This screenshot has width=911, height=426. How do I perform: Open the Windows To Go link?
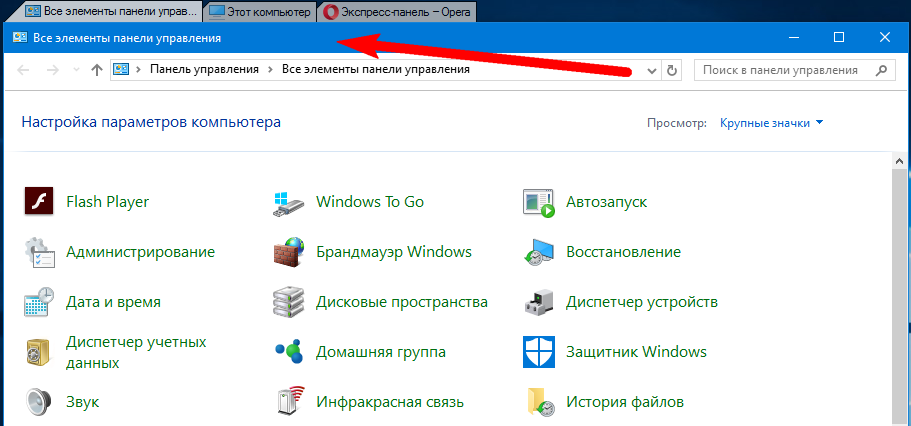(370, 202)
